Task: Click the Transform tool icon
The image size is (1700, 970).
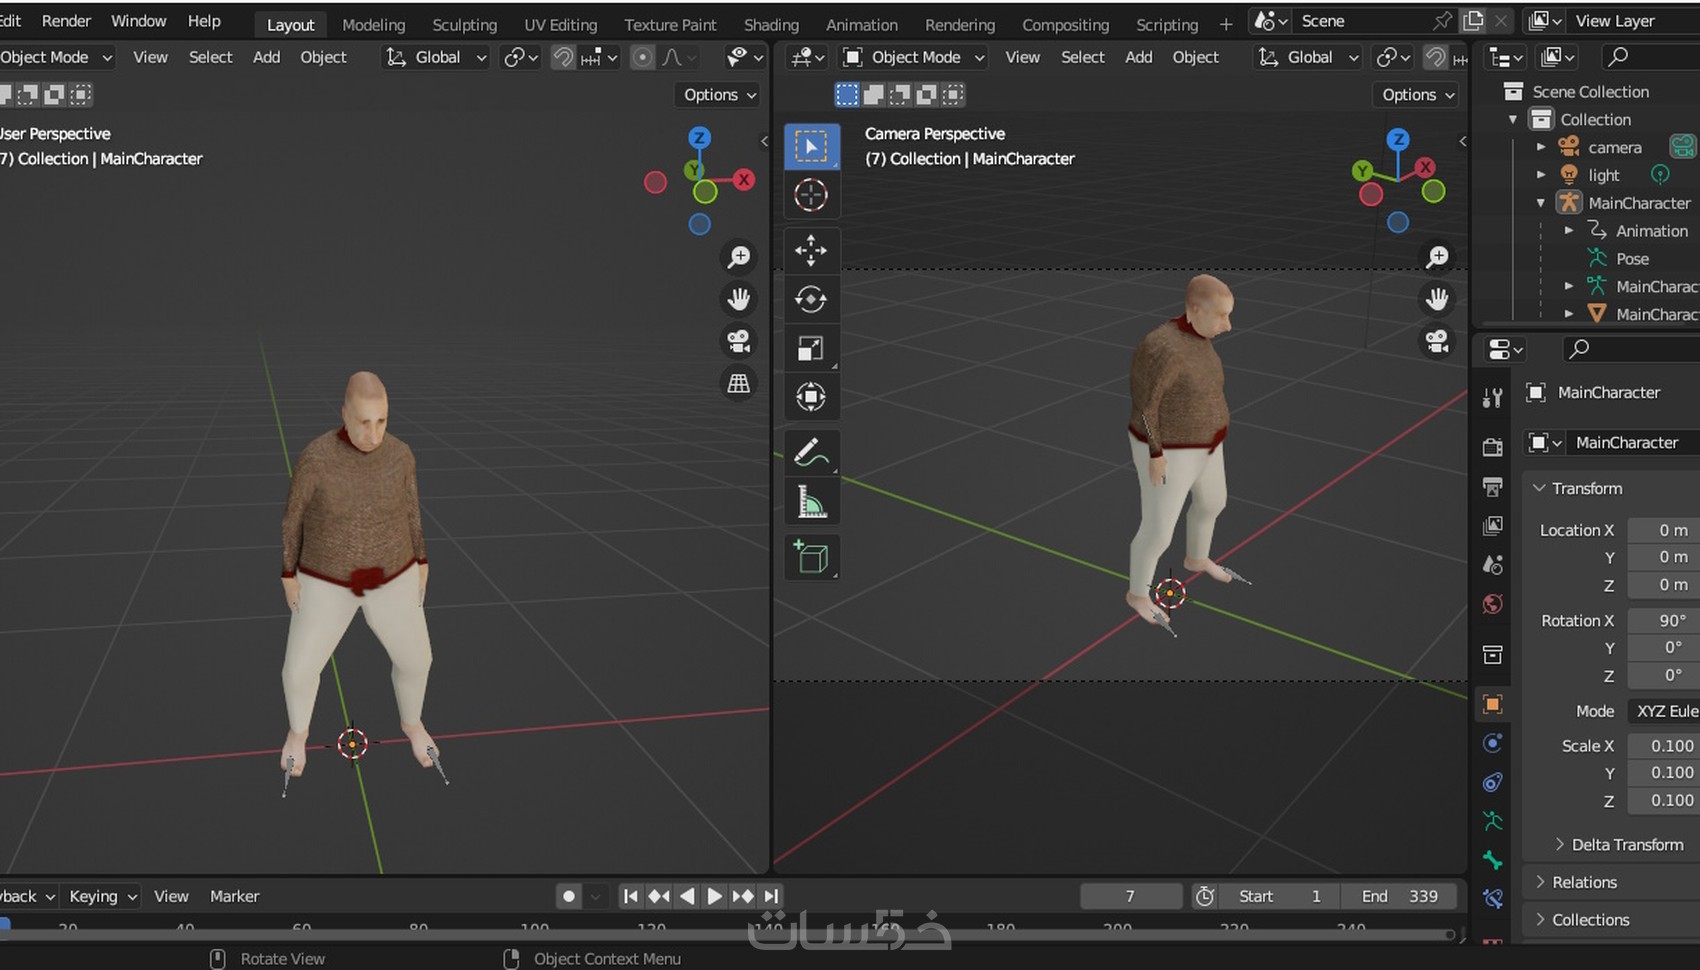Action: [810, 397]
